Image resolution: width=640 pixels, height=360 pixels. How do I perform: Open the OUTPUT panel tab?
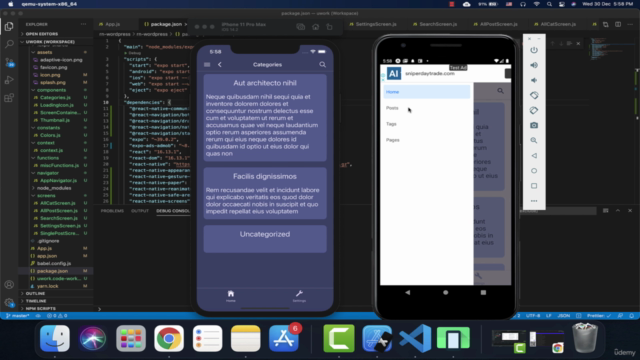point(140,211)
